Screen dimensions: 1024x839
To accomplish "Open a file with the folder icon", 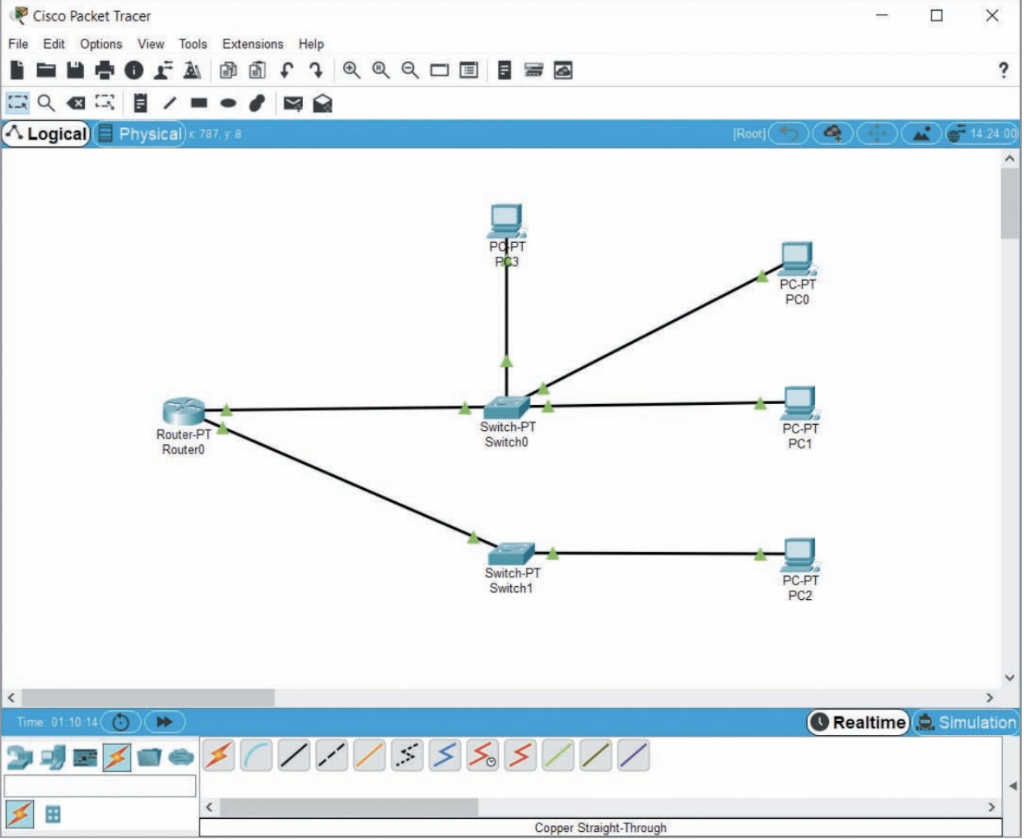I will (x=46, y=70).
